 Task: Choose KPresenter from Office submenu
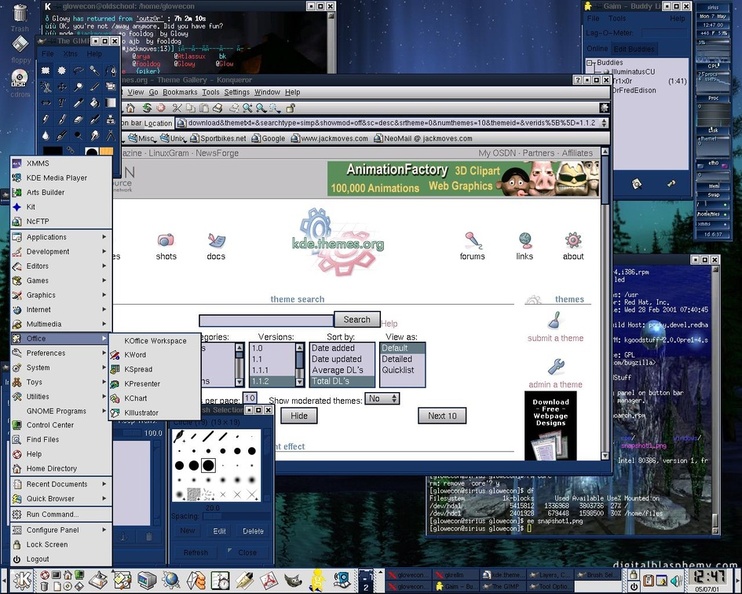[155, 384]
